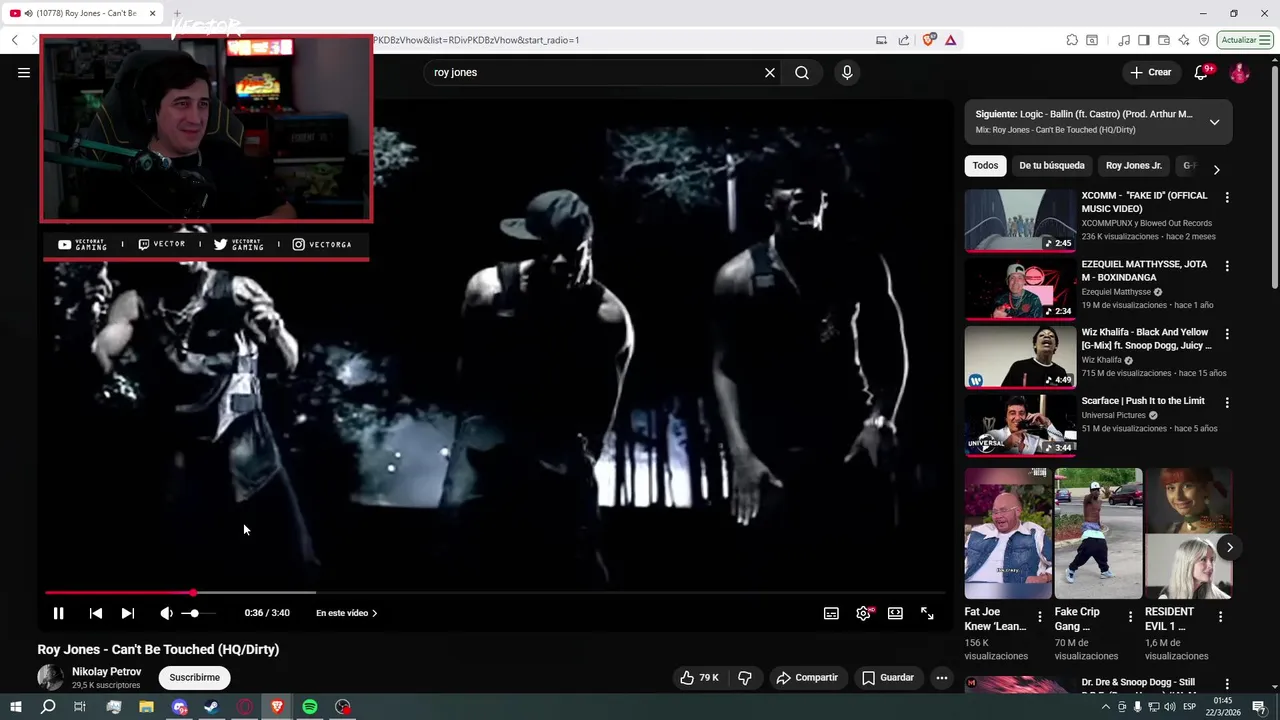Start voice search with the microphone
This screenshot has width=1280, height=720.
847,72
